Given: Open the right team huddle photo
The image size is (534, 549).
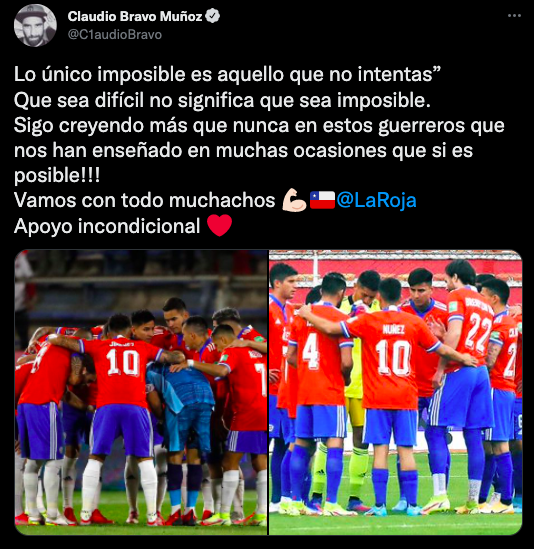Looking at the screenshot, I should pos(395,392).
